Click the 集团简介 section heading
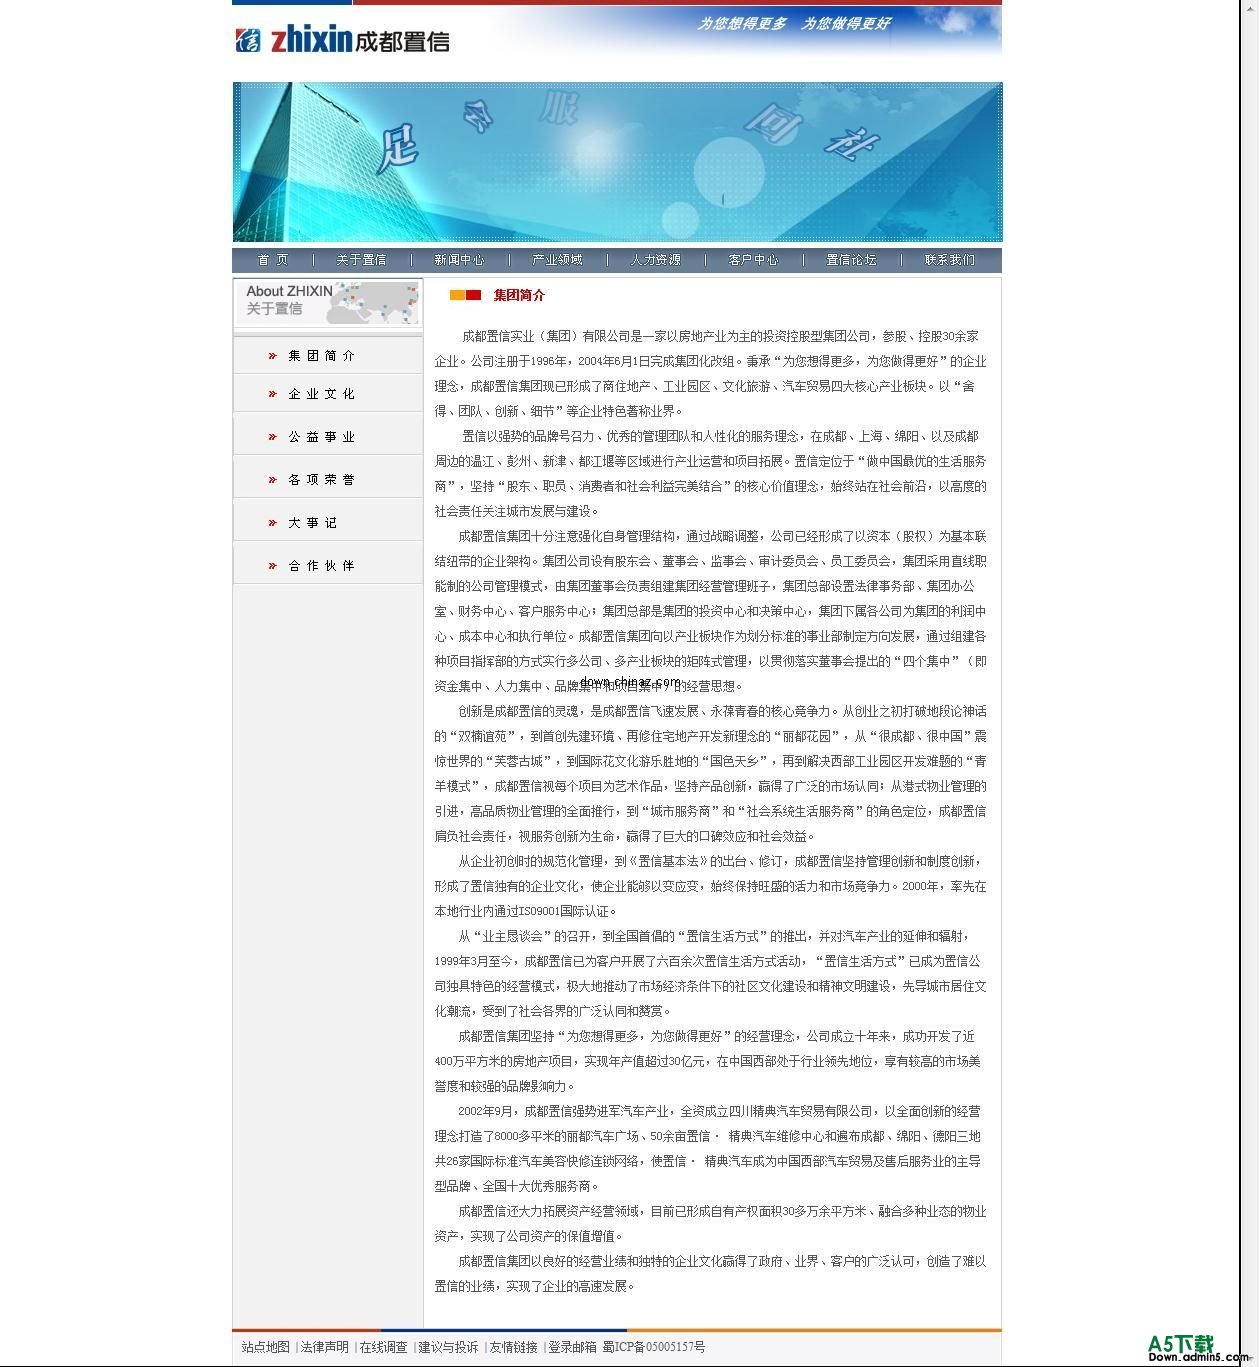 (x=519, y=295)
